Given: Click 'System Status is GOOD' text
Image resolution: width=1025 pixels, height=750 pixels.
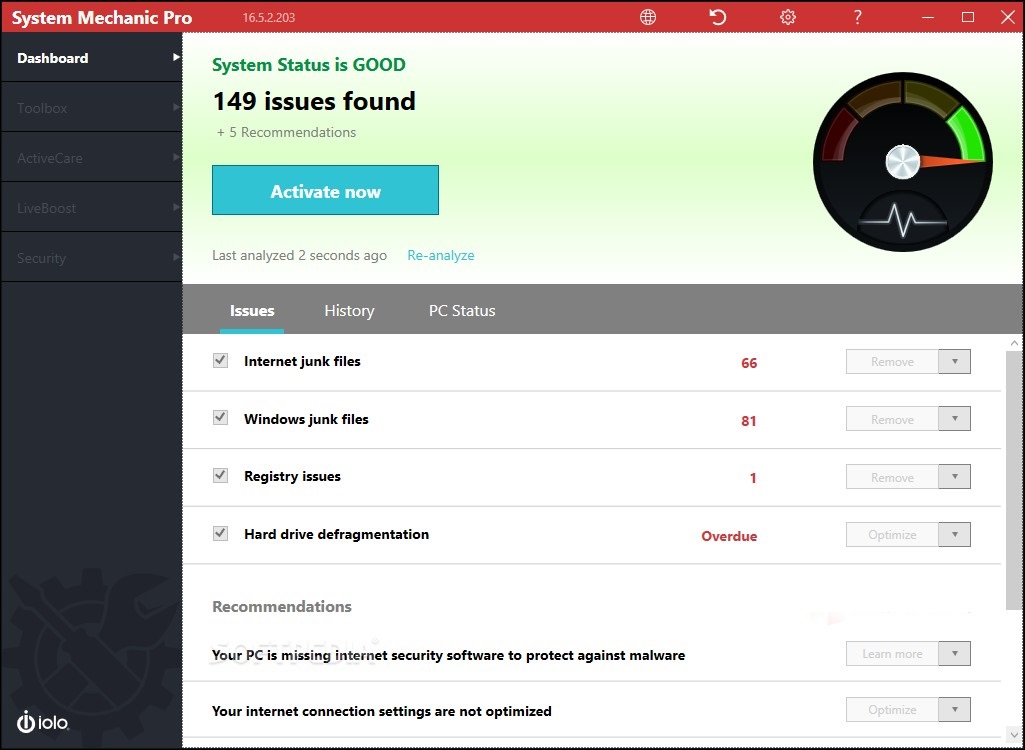Looking at the screenshot, I should [x=309, y=65].
